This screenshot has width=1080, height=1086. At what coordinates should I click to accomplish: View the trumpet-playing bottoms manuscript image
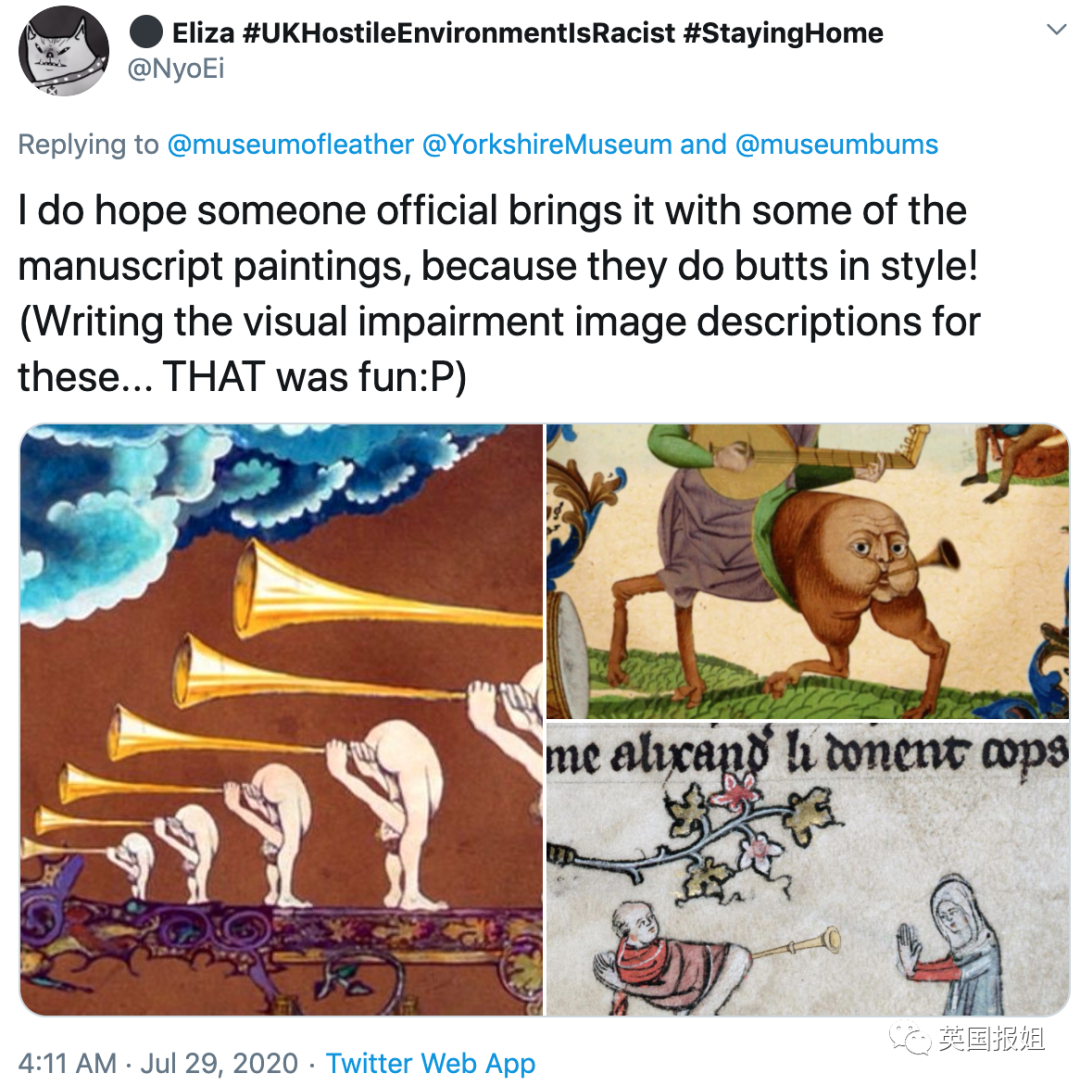coord(281,720)
